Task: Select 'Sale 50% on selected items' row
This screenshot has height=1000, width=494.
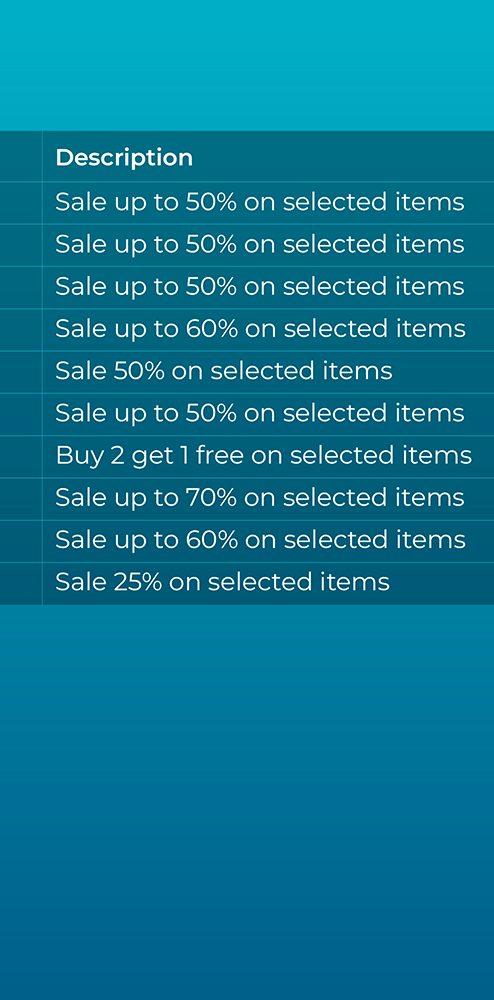Action: coord(268,372)
